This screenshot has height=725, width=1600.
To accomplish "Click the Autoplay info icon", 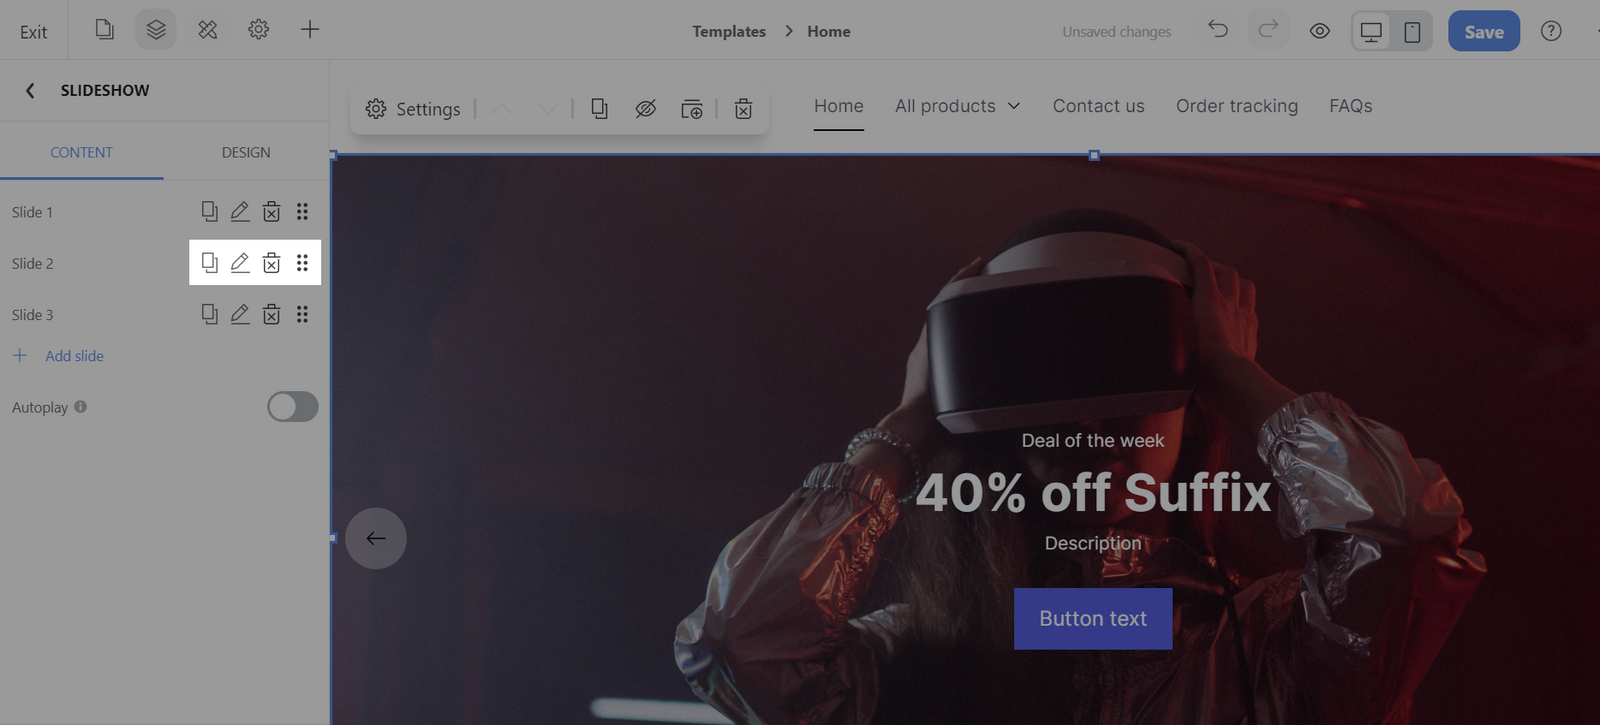I will [80, 407].
